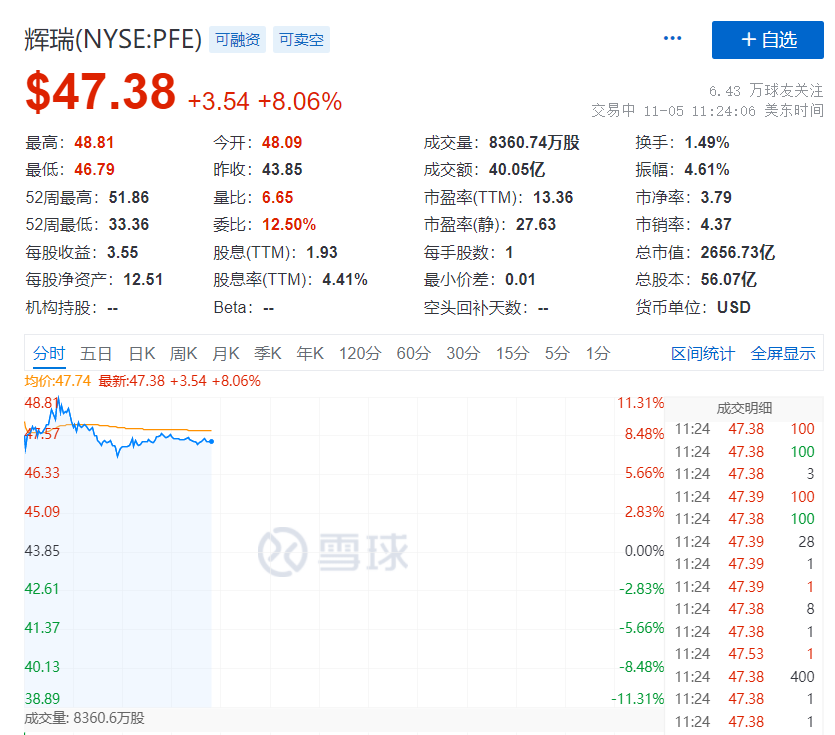
Task: Click the 6.43 万球友关注 followers text
Action: 766,91
